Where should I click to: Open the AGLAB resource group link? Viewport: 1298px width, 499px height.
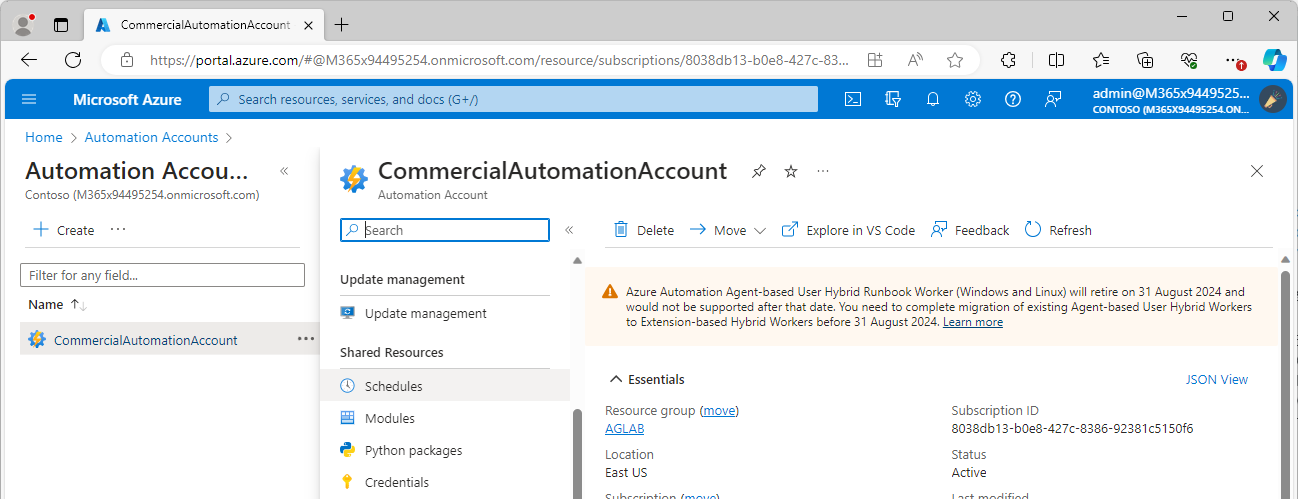coord(625,428)
